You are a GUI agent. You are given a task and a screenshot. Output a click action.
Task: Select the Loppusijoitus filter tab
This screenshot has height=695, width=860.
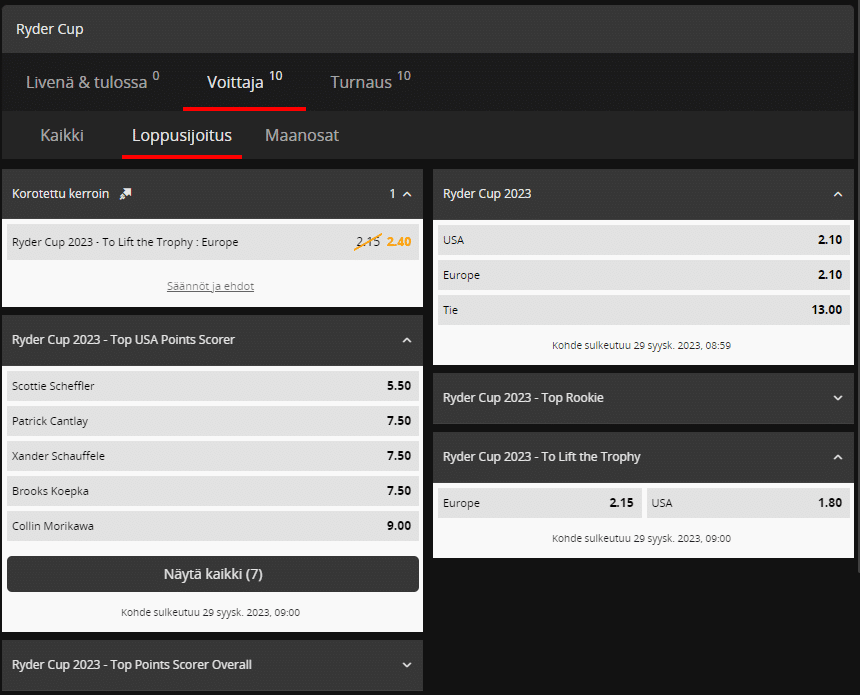[x=182, y=135]
